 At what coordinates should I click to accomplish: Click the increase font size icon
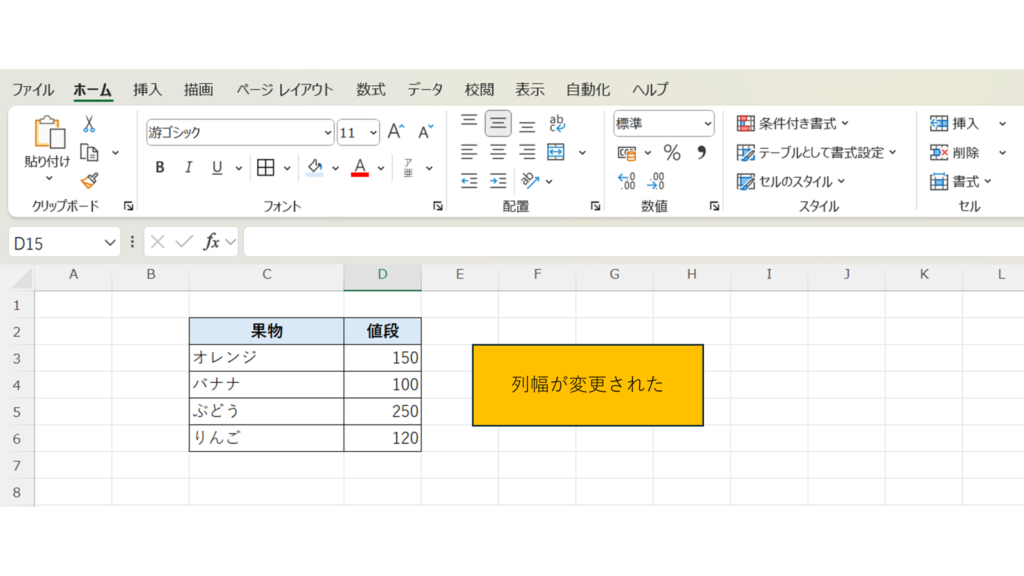[x=396, y=132]
